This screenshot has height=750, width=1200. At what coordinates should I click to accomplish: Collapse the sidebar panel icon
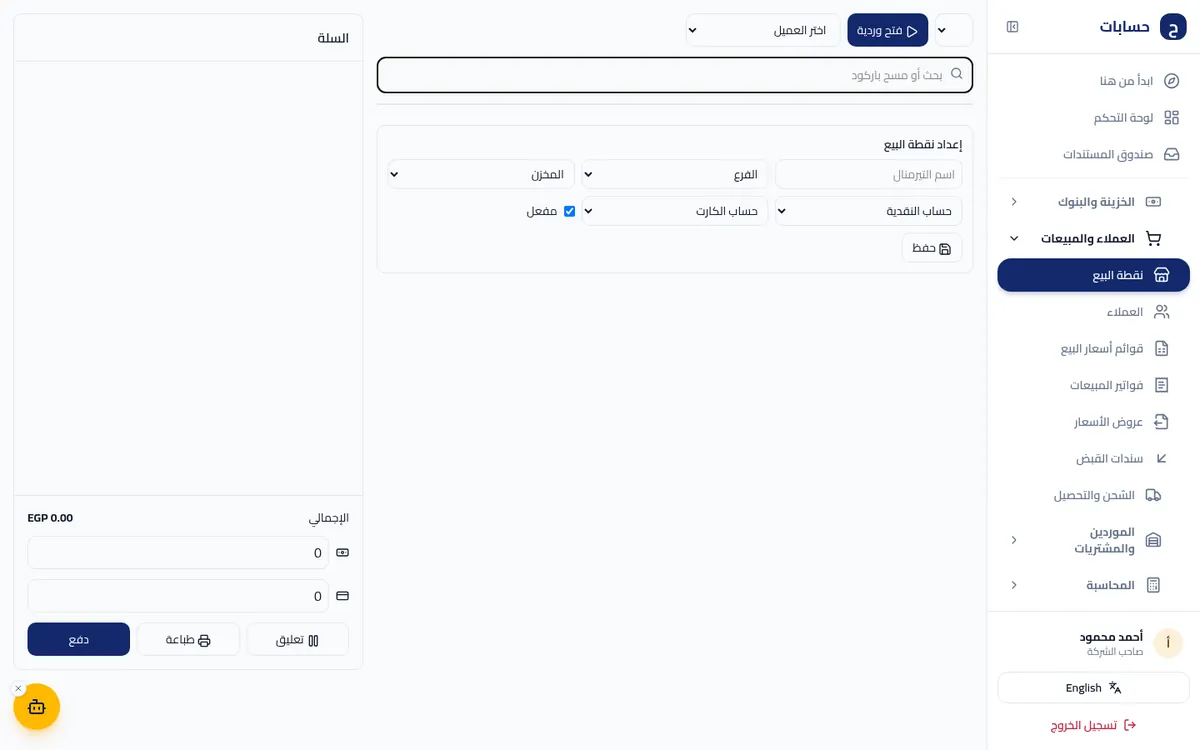pos(1012,27)
